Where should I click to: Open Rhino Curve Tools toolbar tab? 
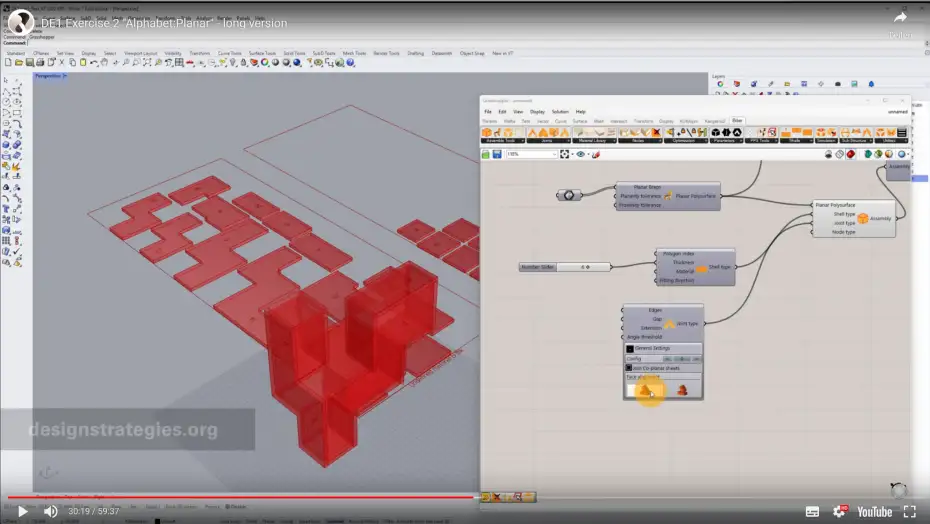[x=230, y=53]
